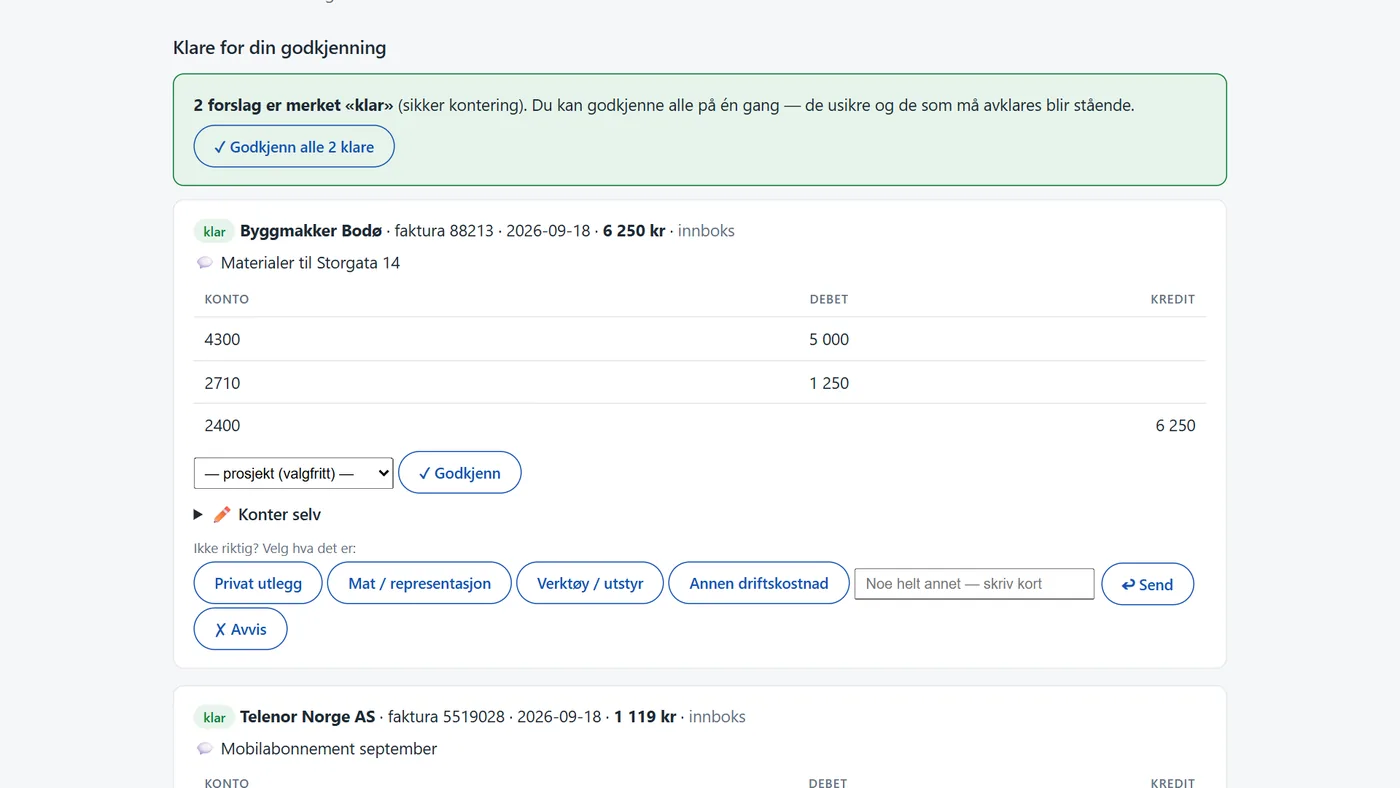Approve the Byggmakker Bodø invoice with Godkjenn
Screen dimensions: 1400x788
460,473
